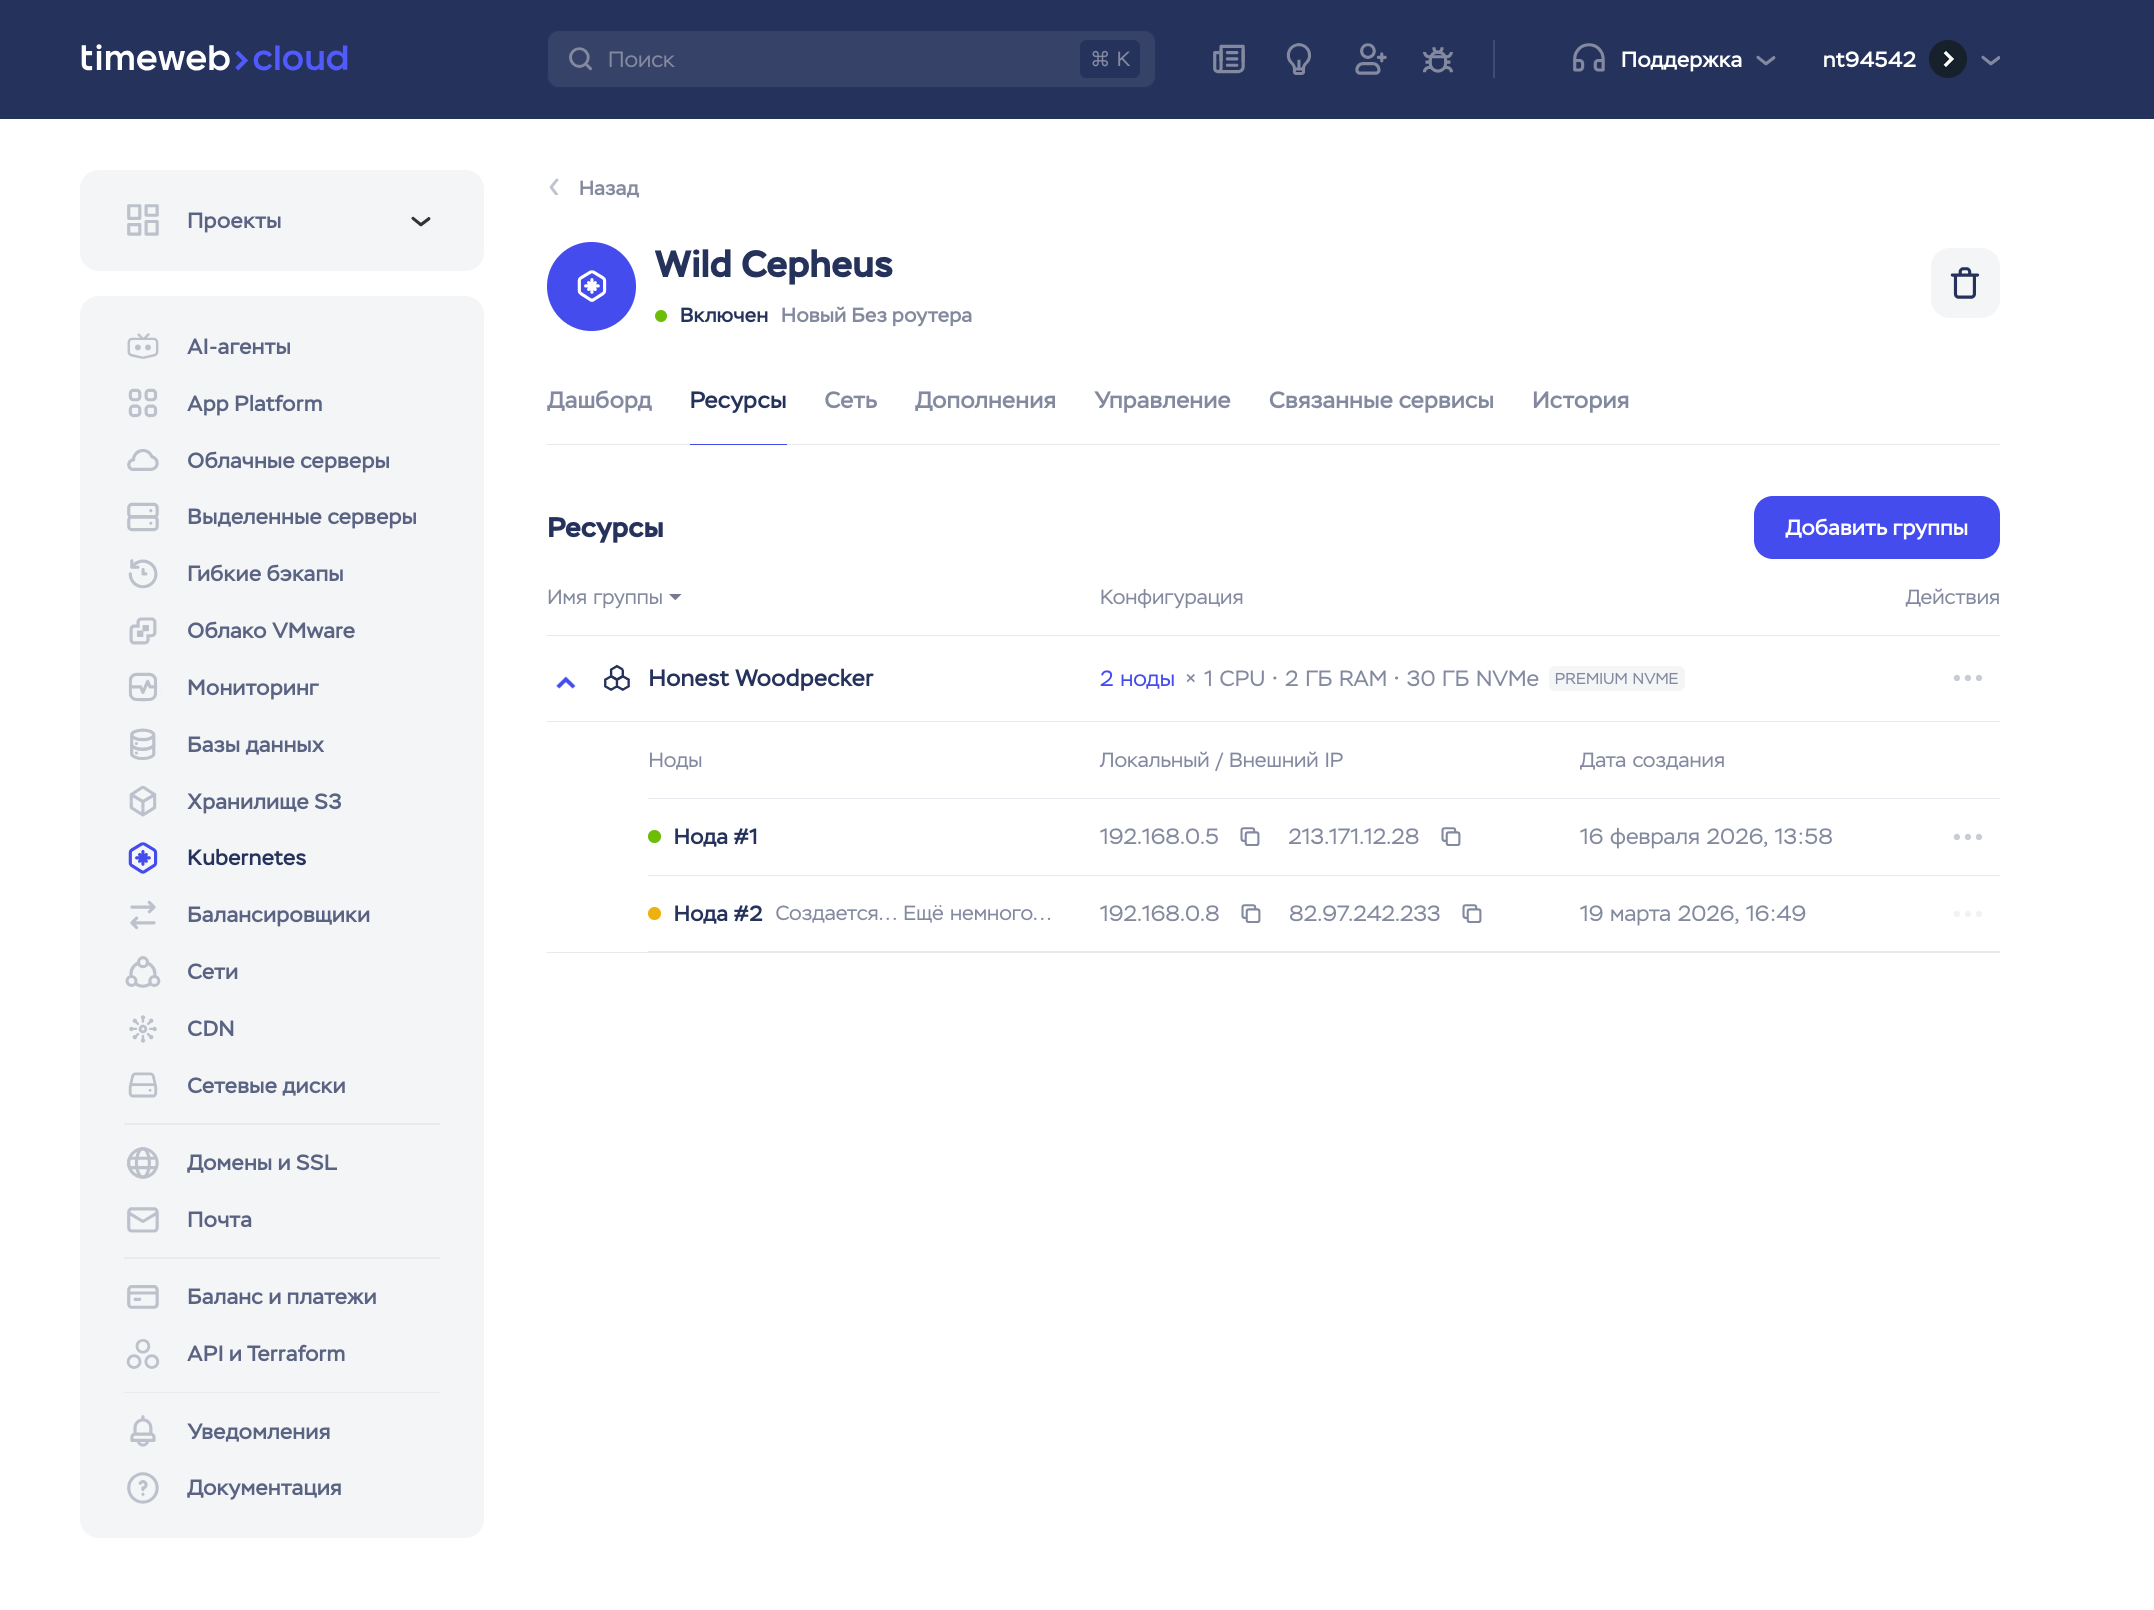Open the news icon in header

1228,59
